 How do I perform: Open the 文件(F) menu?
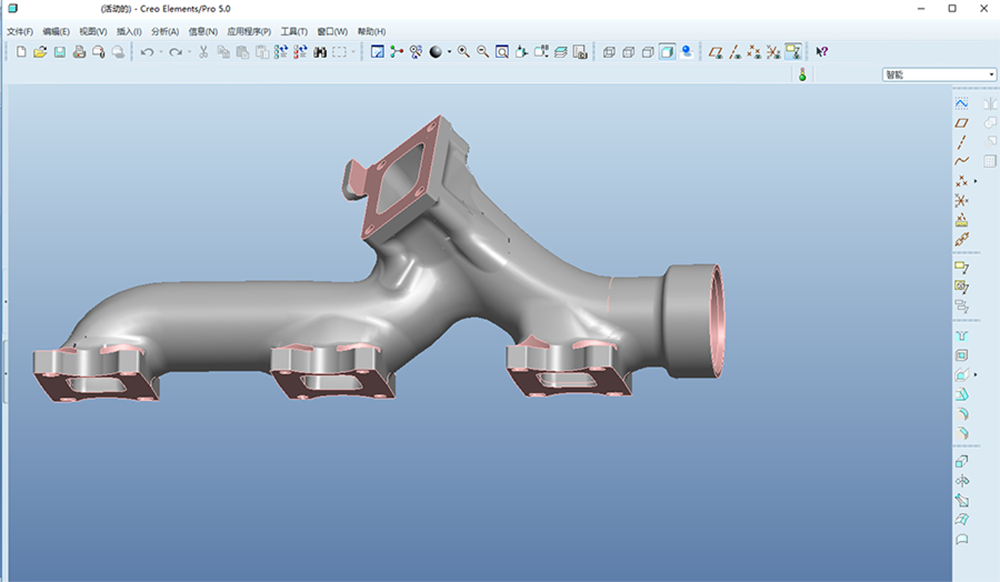20,31
